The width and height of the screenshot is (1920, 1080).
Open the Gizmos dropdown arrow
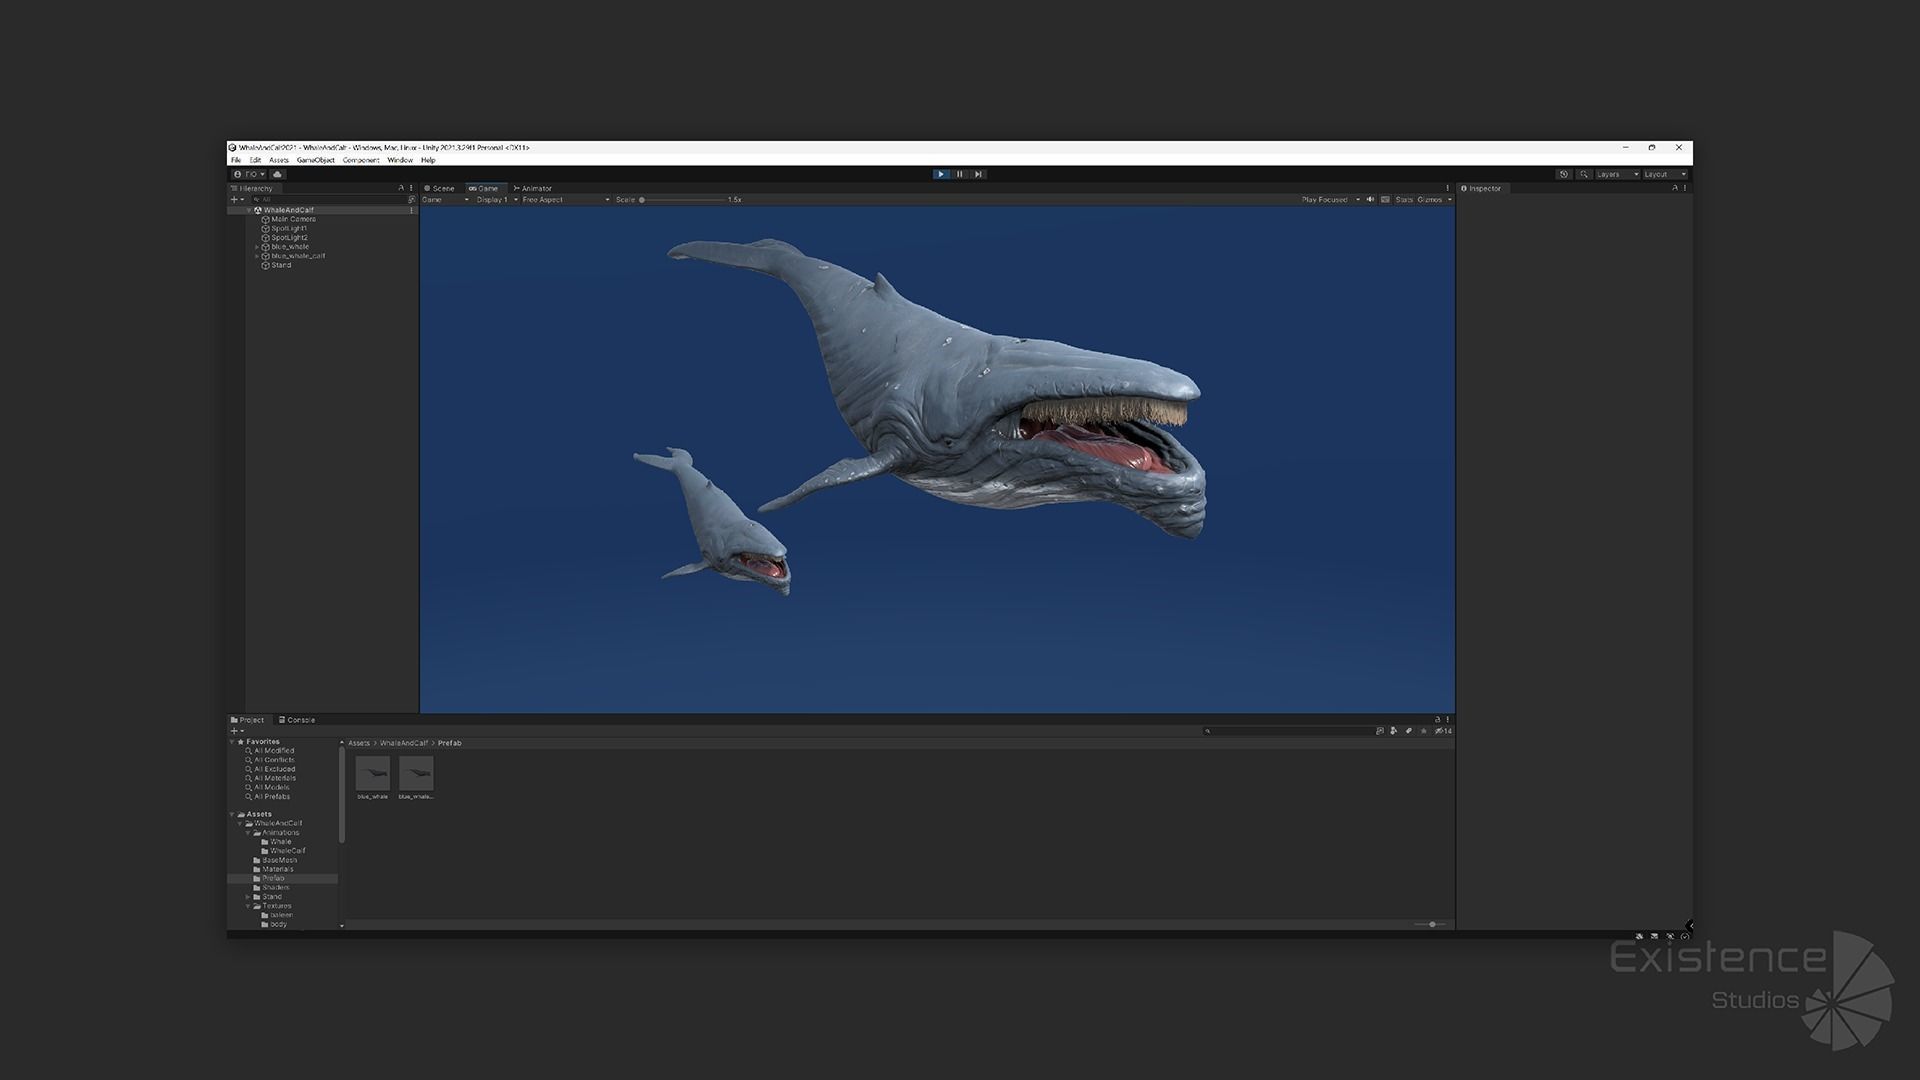(1449, 200)
